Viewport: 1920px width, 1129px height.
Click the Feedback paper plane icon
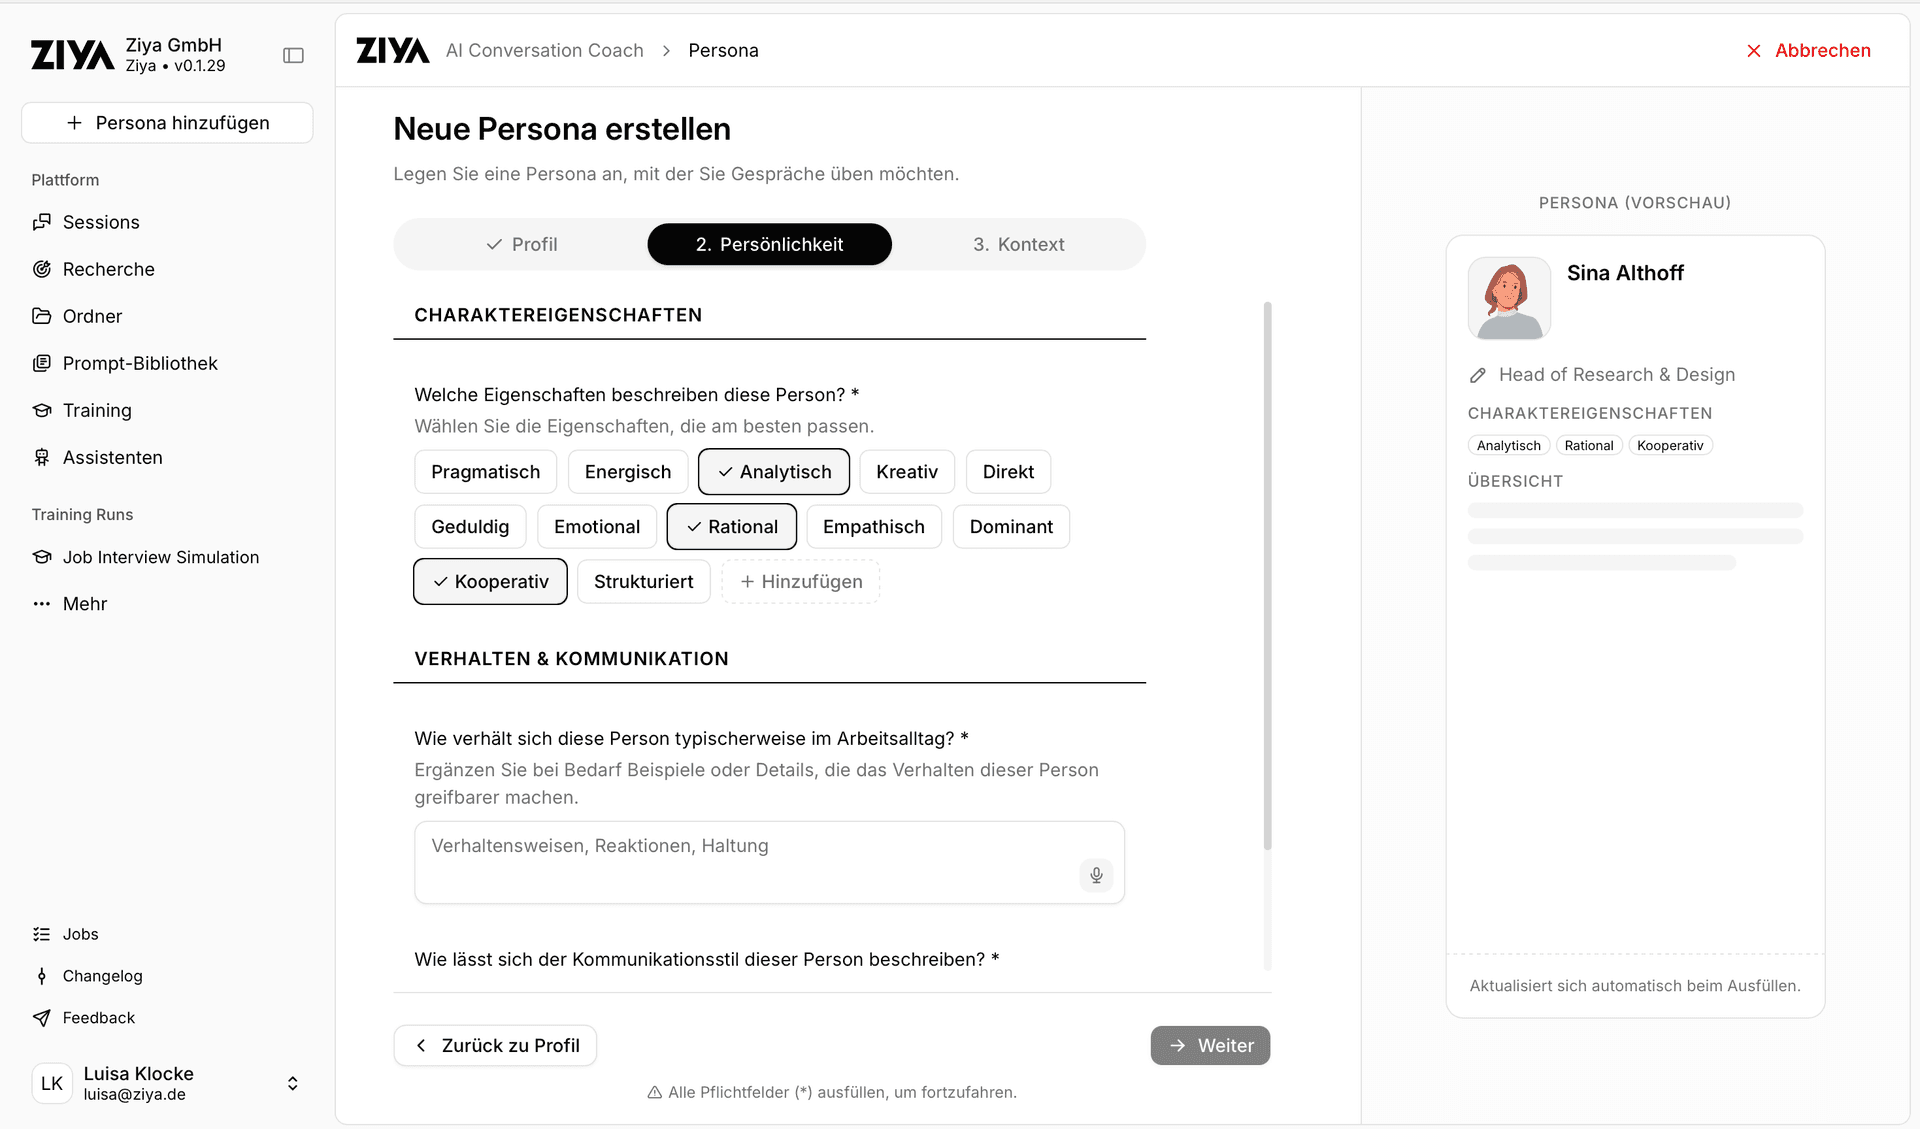(x=42, y=1018)
